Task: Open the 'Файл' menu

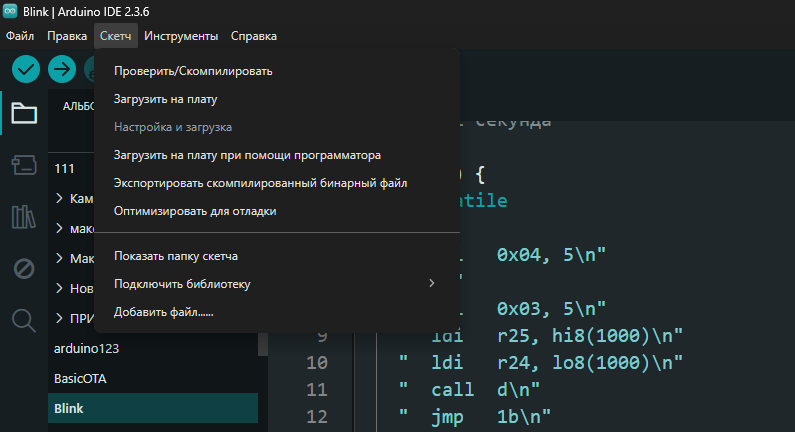Action: [x=20, y=36]
